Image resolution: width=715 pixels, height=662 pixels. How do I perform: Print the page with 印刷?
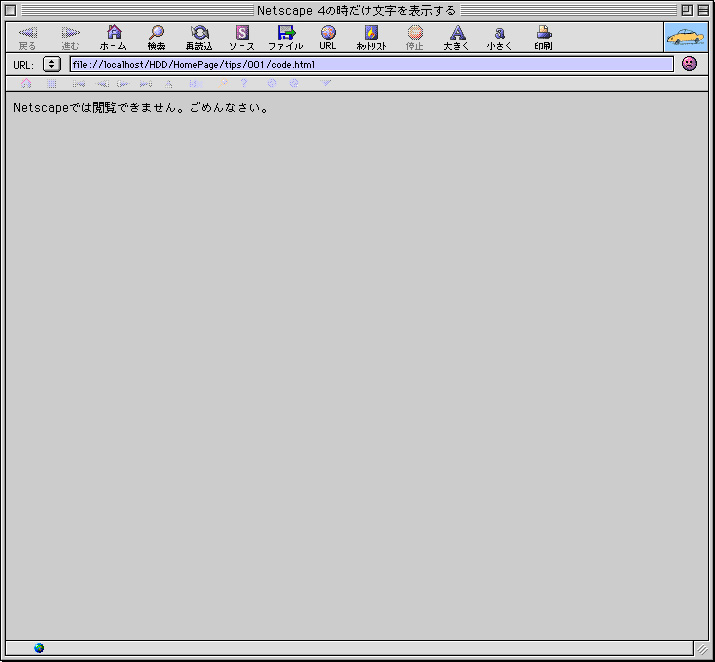click(544, 38)
